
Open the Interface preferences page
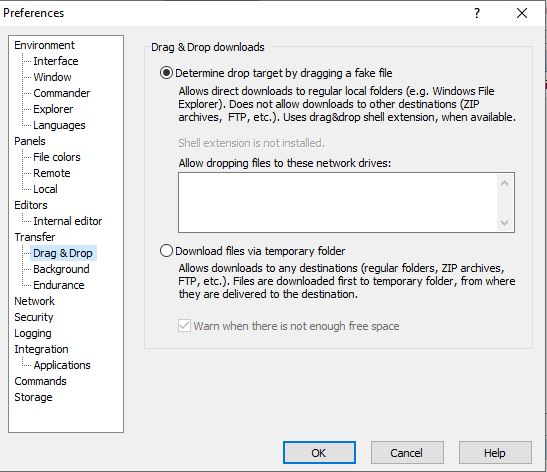click(x=55, y=61)
